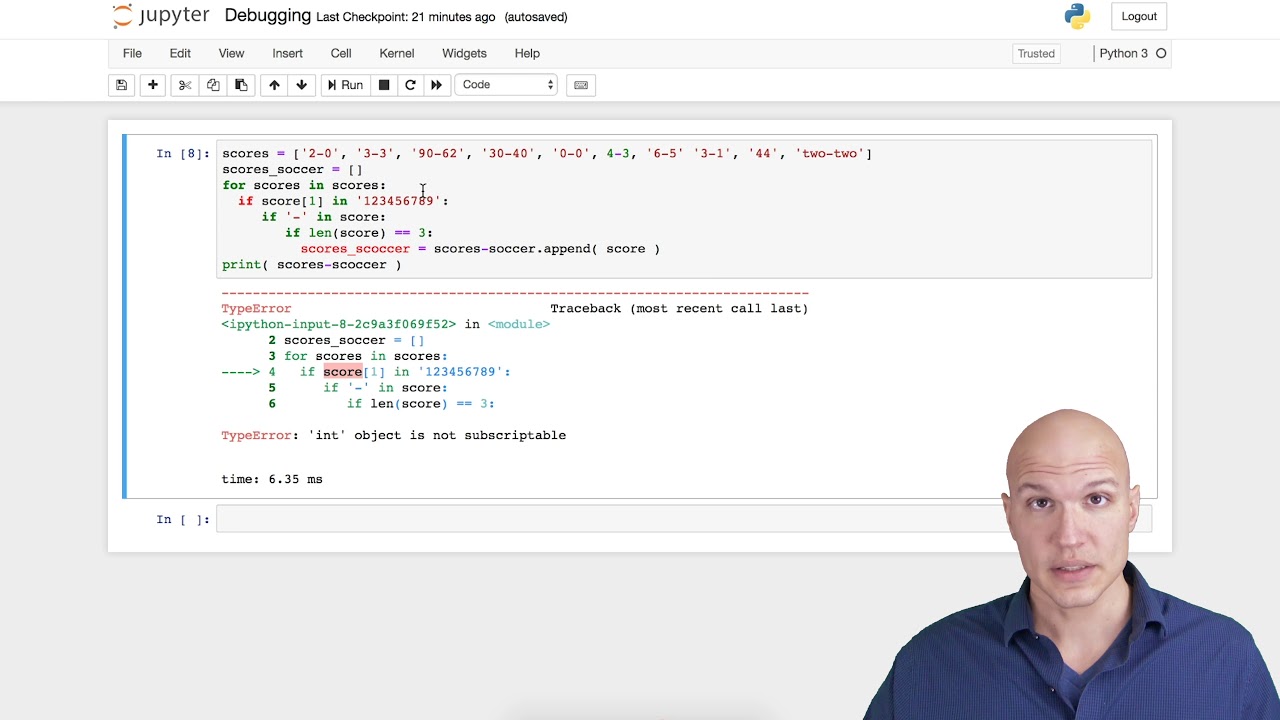Open the File menu

click(132, 53)
